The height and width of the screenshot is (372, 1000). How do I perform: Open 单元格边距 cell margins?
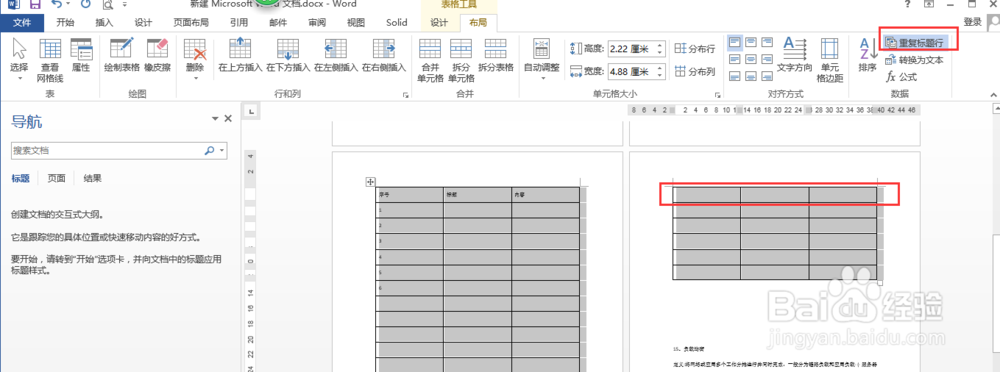829,60
